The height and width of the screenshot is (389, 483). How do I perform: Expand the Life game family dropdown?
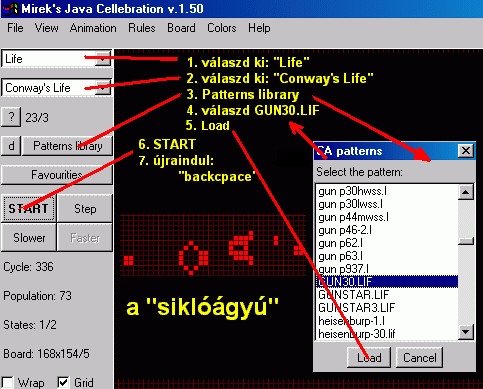[x=103, y=59]
